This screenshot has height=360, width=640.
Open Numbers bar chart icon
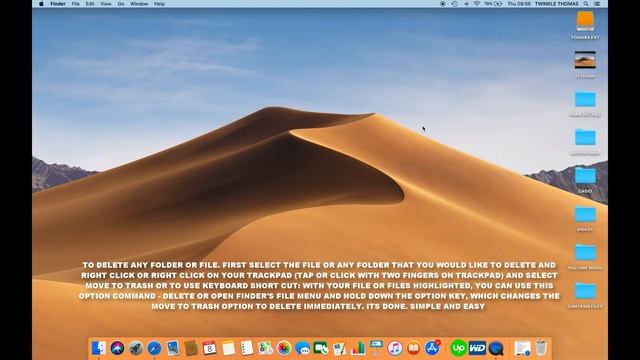tap(358, 348)
